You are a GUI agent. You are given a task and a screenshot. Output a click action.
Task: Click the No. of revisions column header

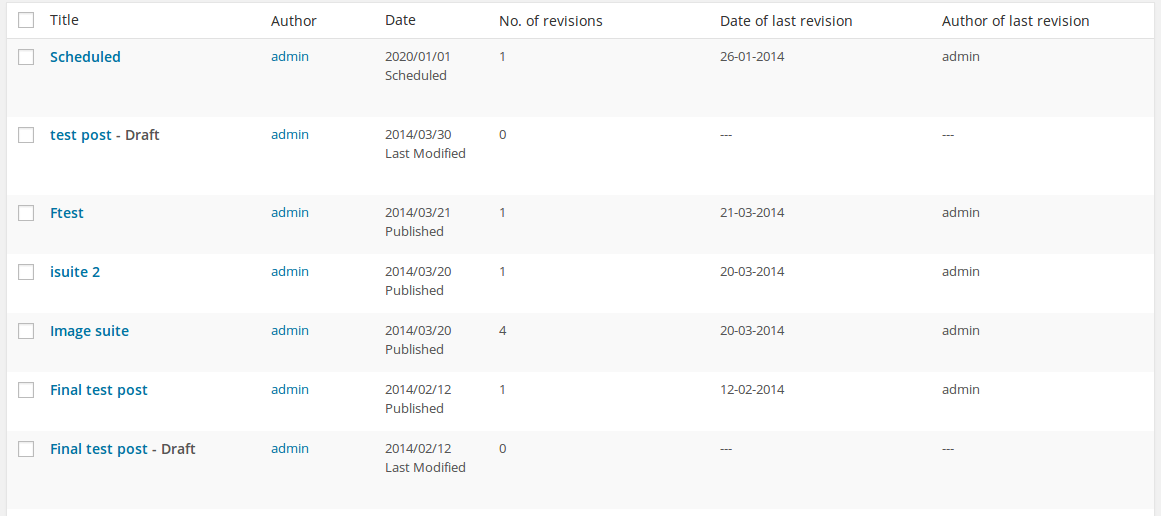point(551,21)
